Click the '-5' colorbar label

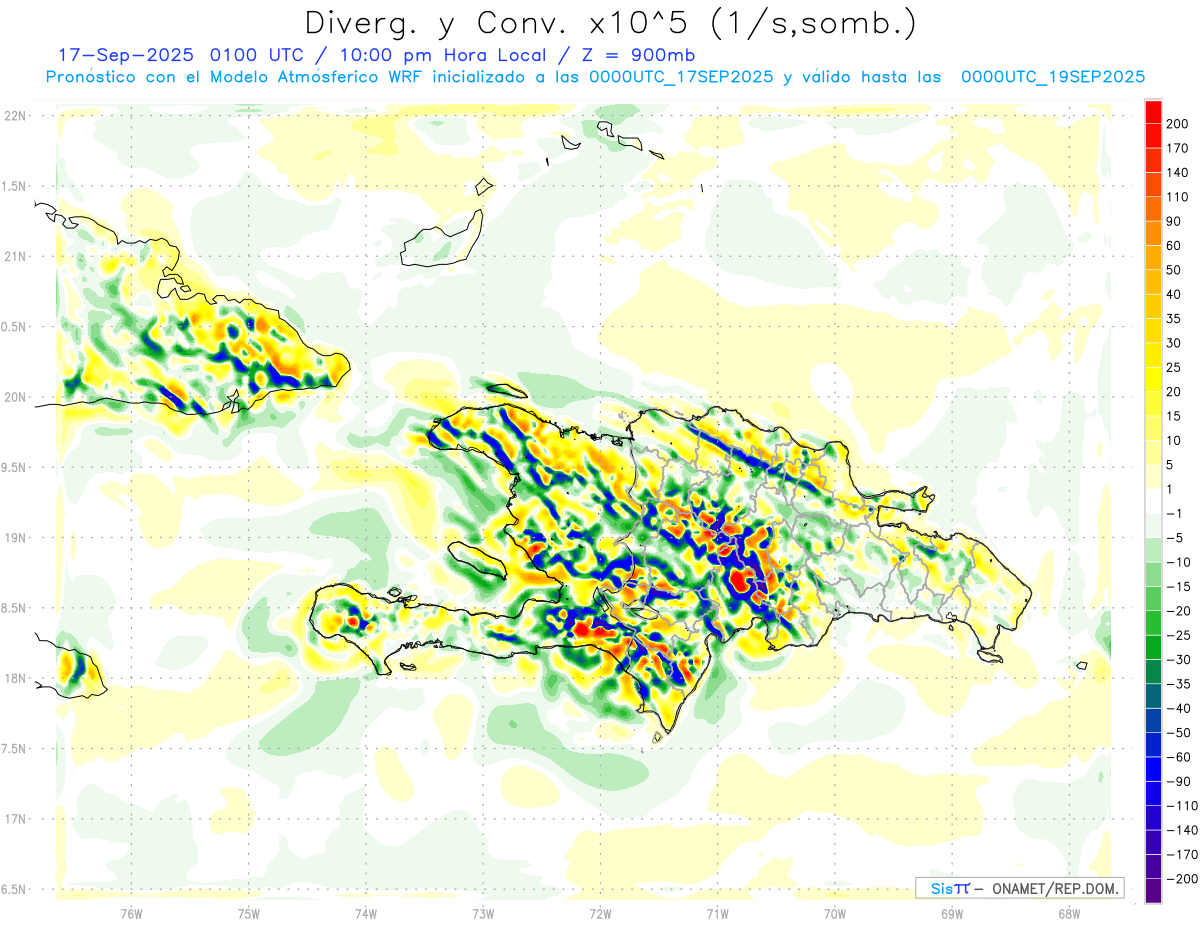coord(1174,537)
